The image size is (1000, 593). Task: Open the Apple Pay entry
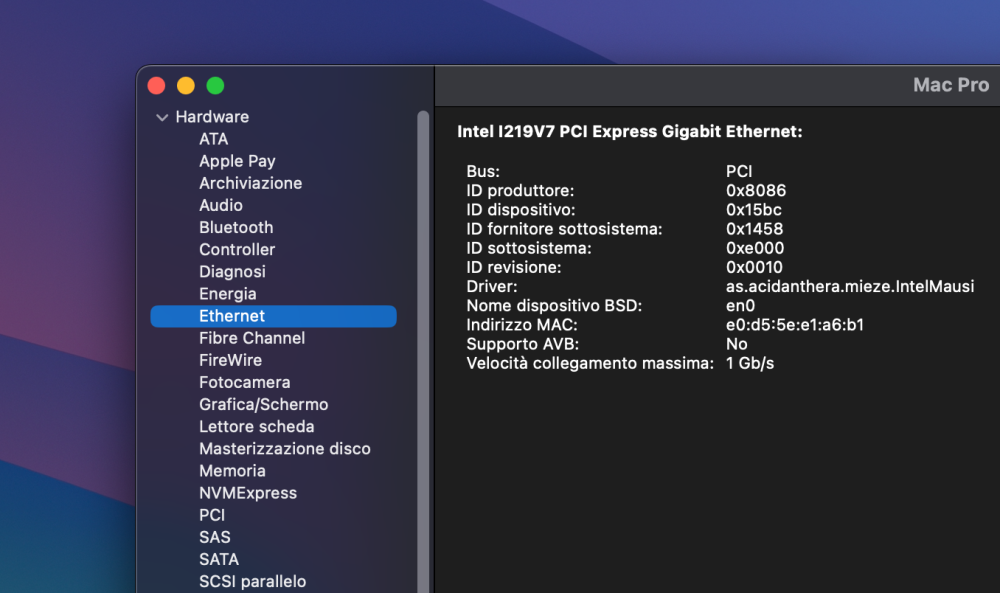[237, 161]
